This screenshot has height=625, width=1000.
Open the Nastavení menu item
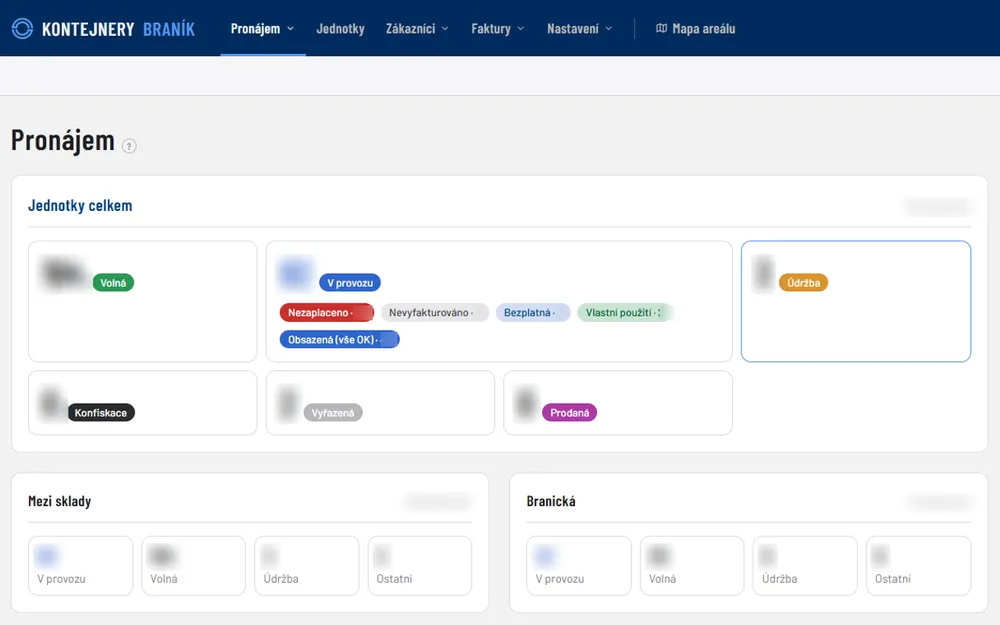point(573,29)
